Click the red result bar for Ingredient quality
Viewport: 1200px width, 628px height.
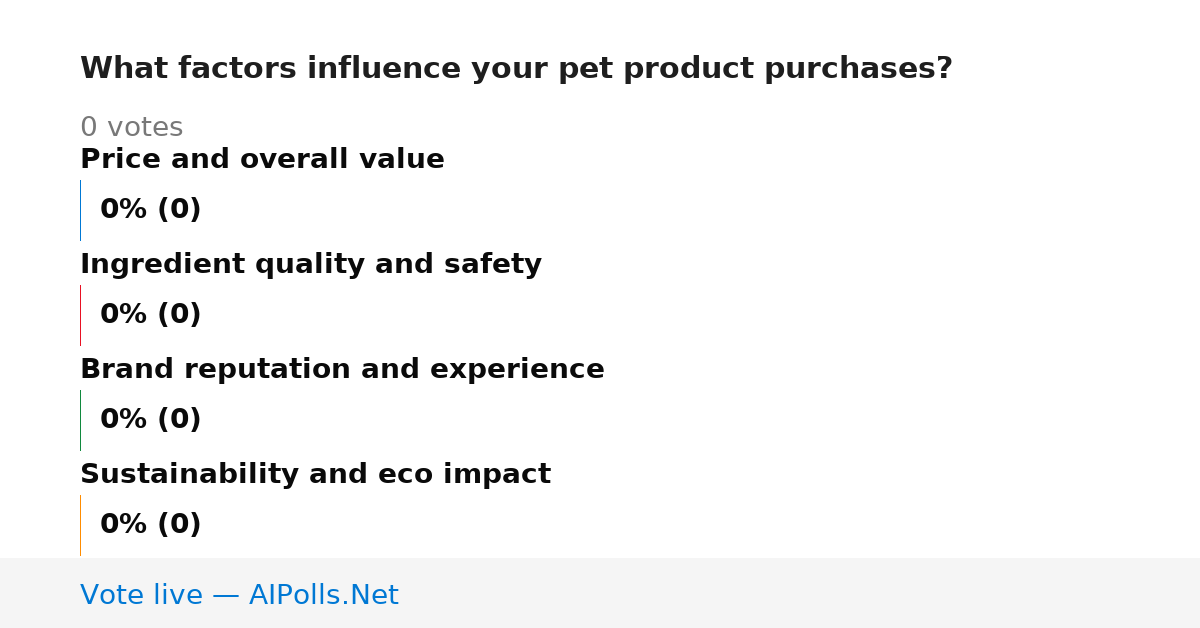(81, 315)
